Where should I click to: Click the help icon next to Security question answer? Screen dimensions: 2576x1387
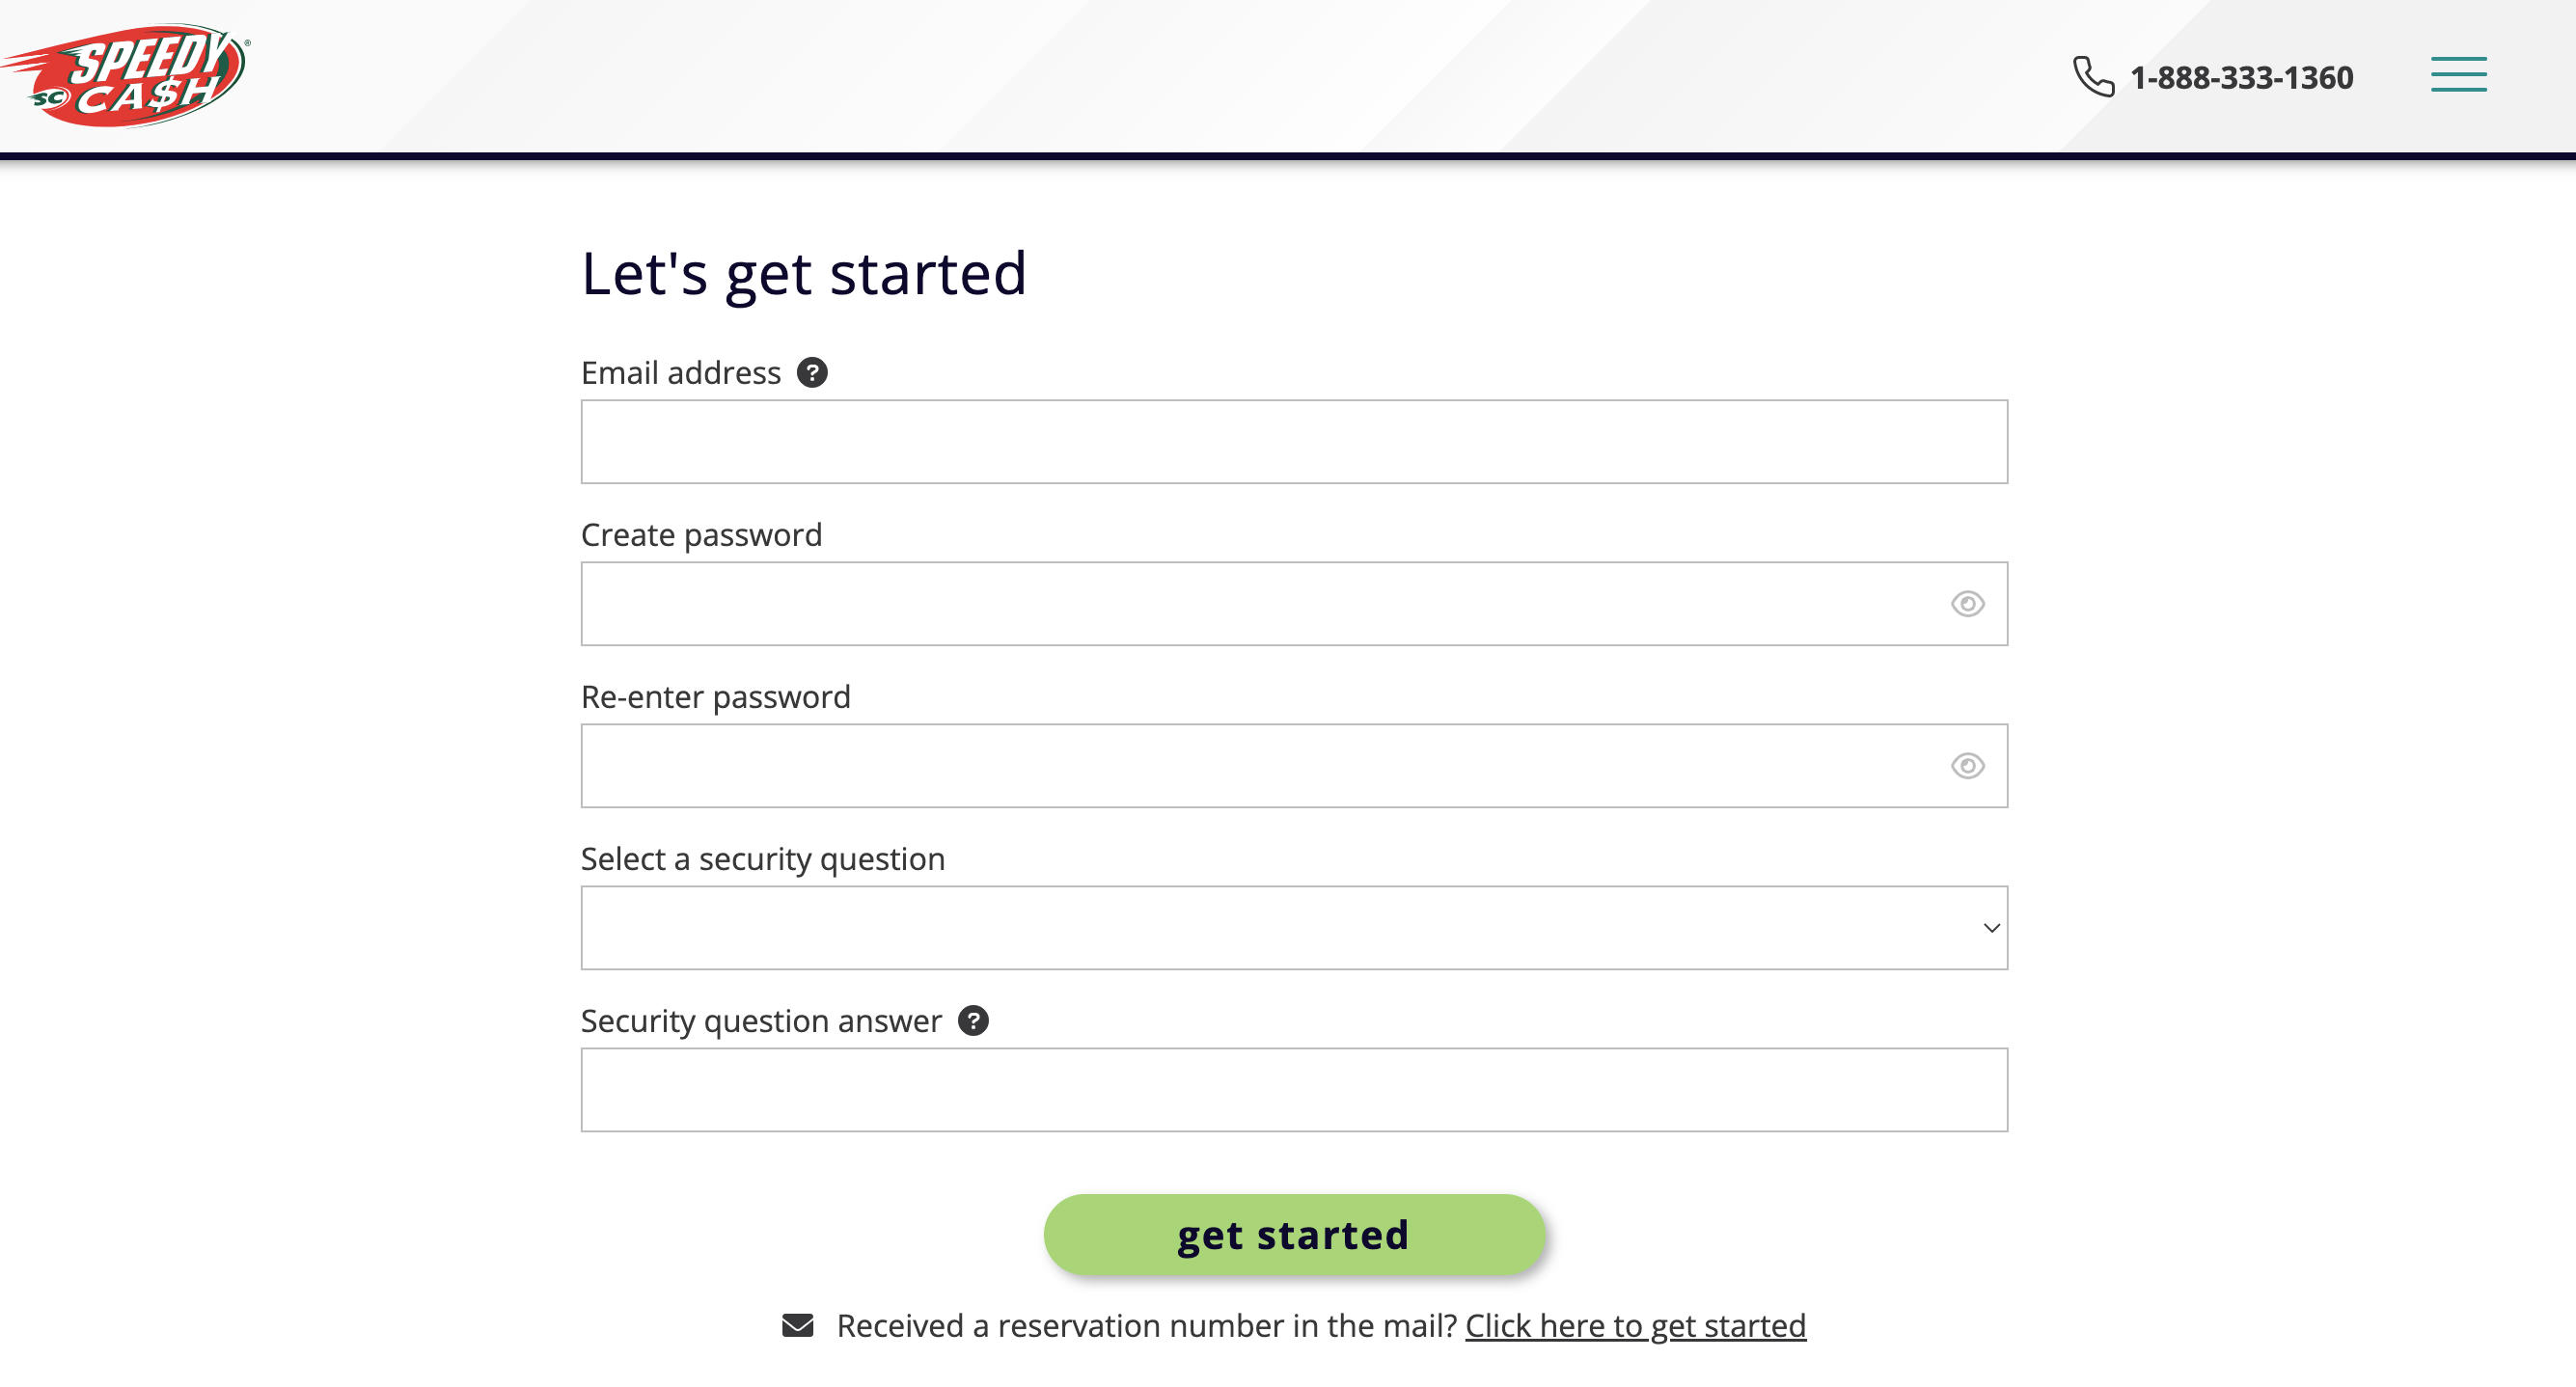tap(973, 1020)
